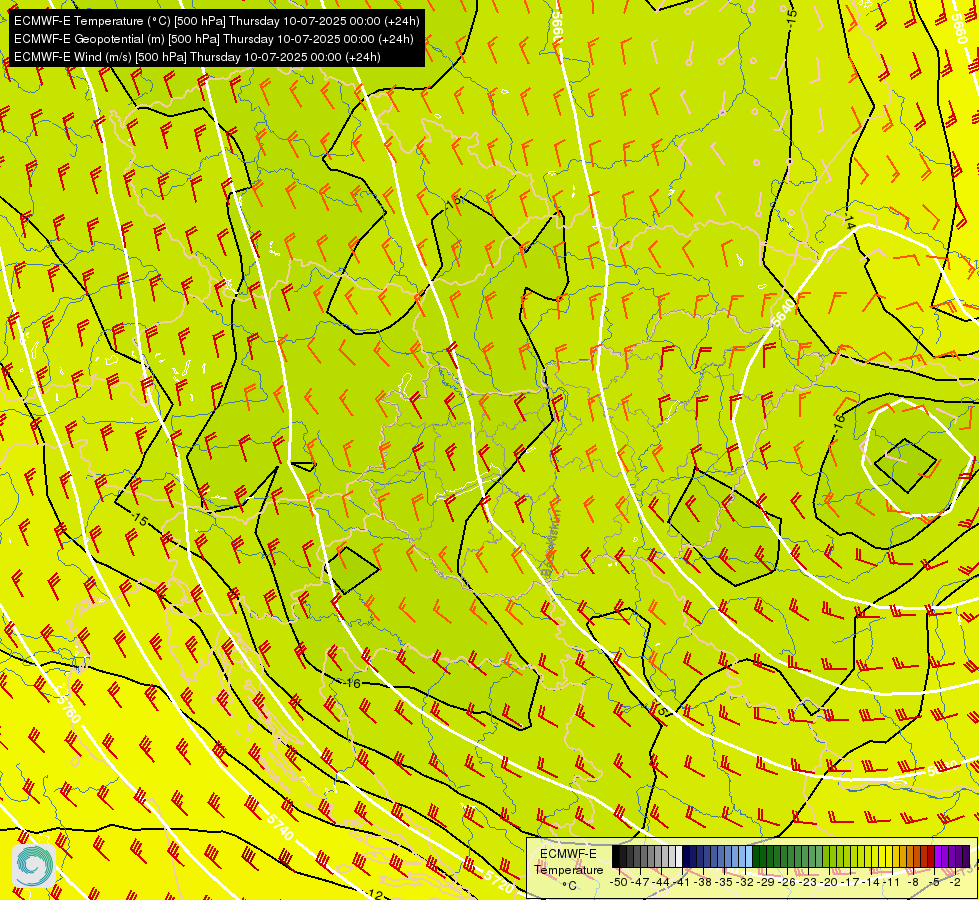Click the darkest purple swatch at legend end
The height and width of the screenshot is (900, 979).
tap(966, 856)
